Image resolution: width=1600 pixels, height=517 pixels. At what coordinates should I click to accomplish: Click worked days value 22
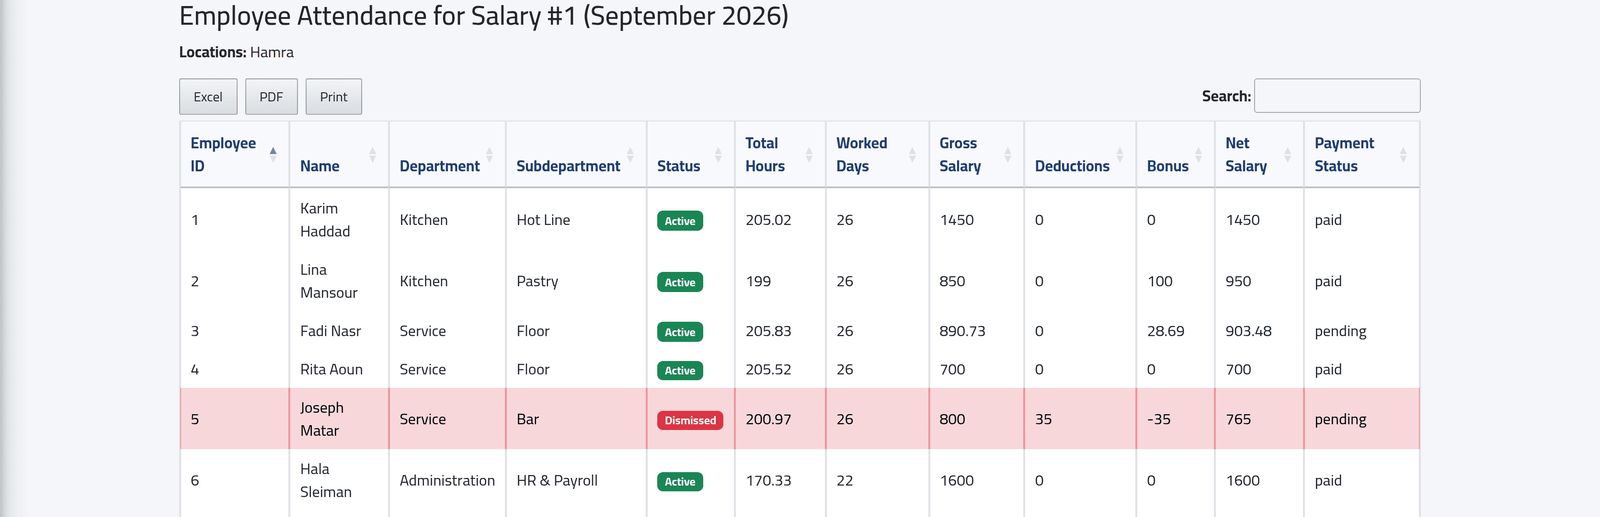[845, 480]
